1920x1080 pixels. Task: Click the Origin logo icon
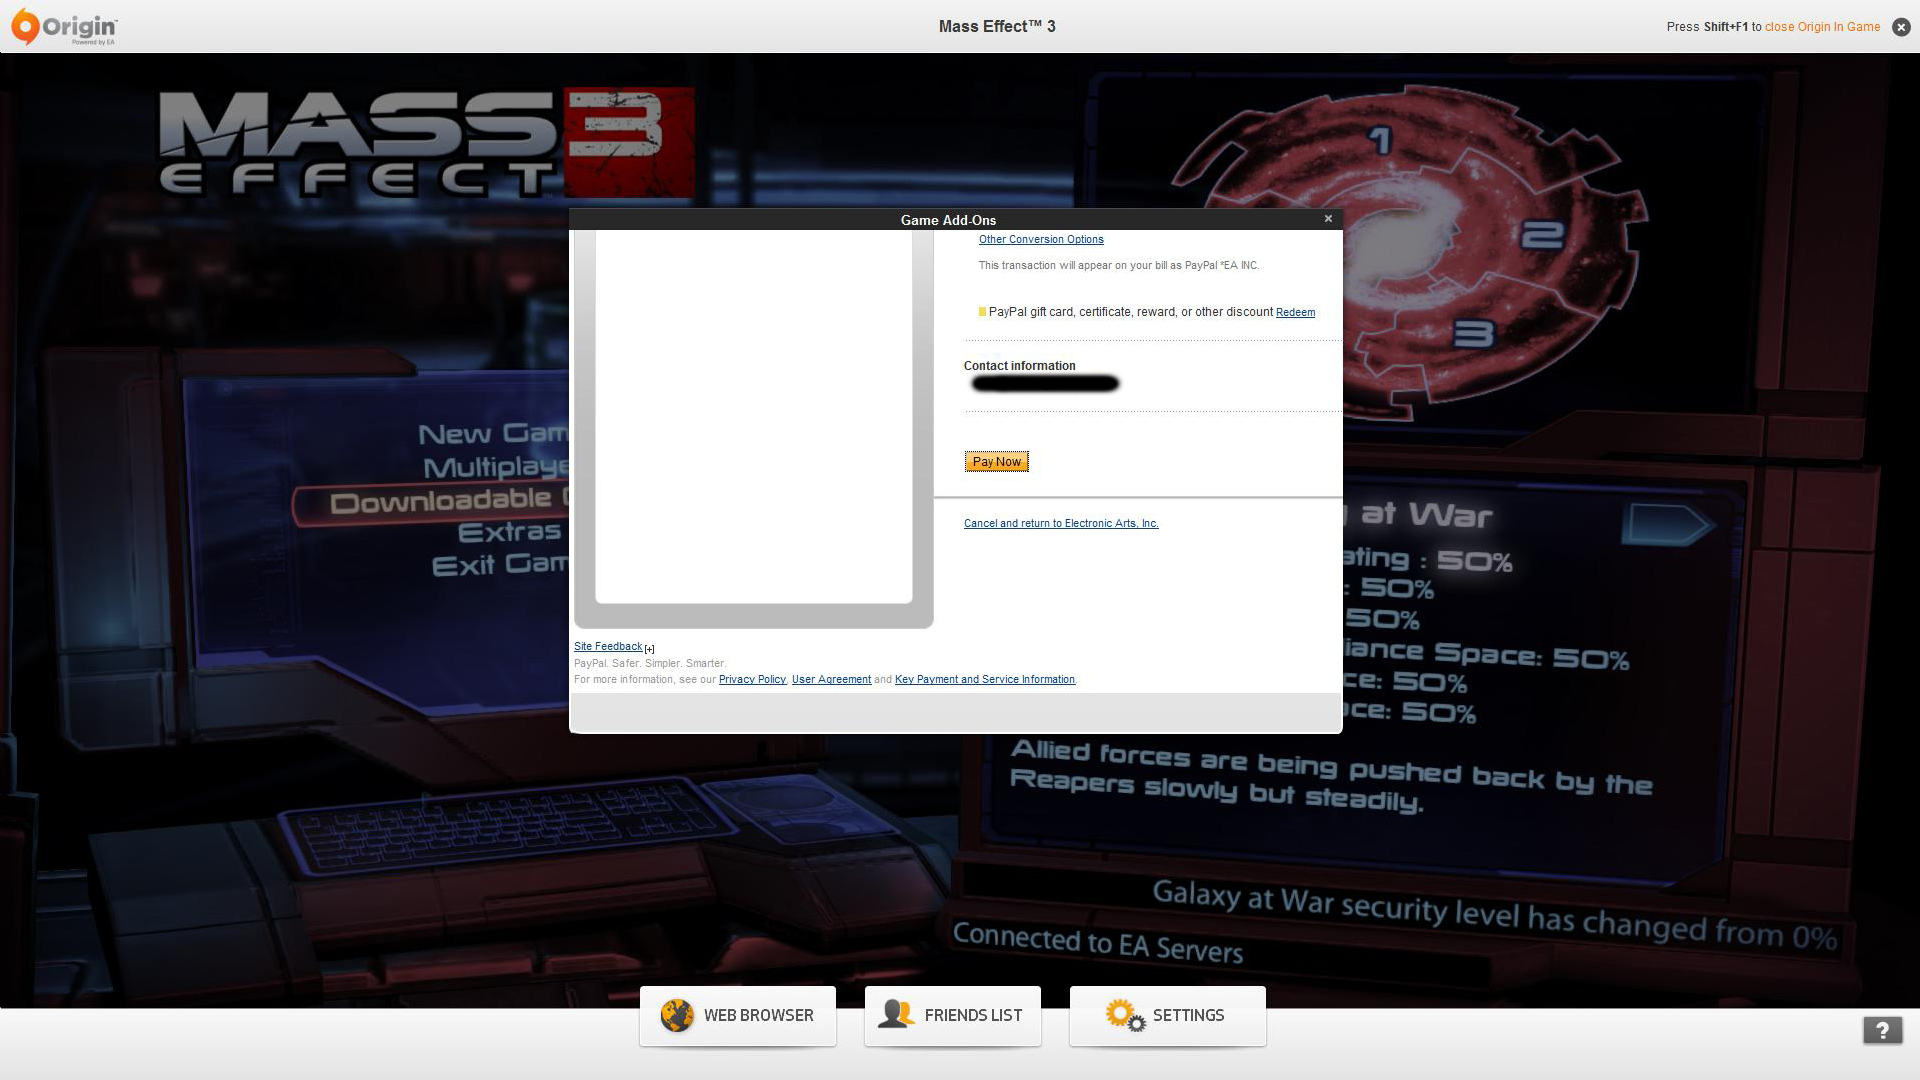tap(26, 26)
